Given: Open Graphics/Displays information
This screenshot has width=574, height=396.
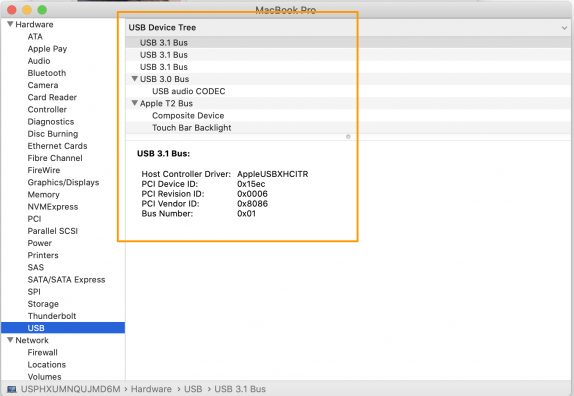Looking at the screenshot, I should (x=63, y=182).
